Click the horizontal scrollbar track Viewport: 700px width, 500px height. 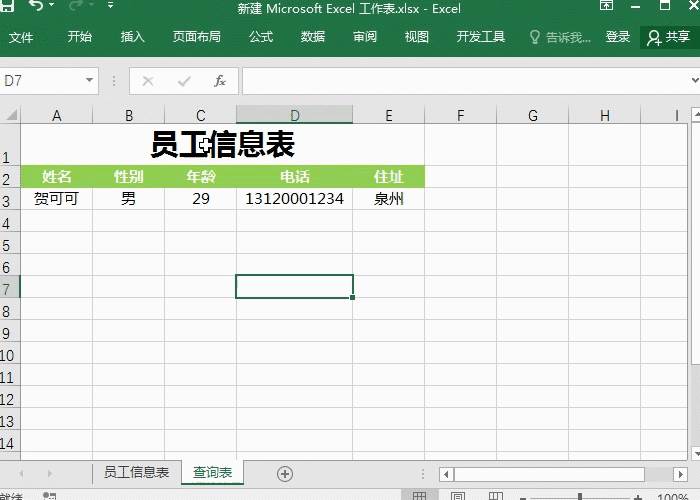[658, 474]
